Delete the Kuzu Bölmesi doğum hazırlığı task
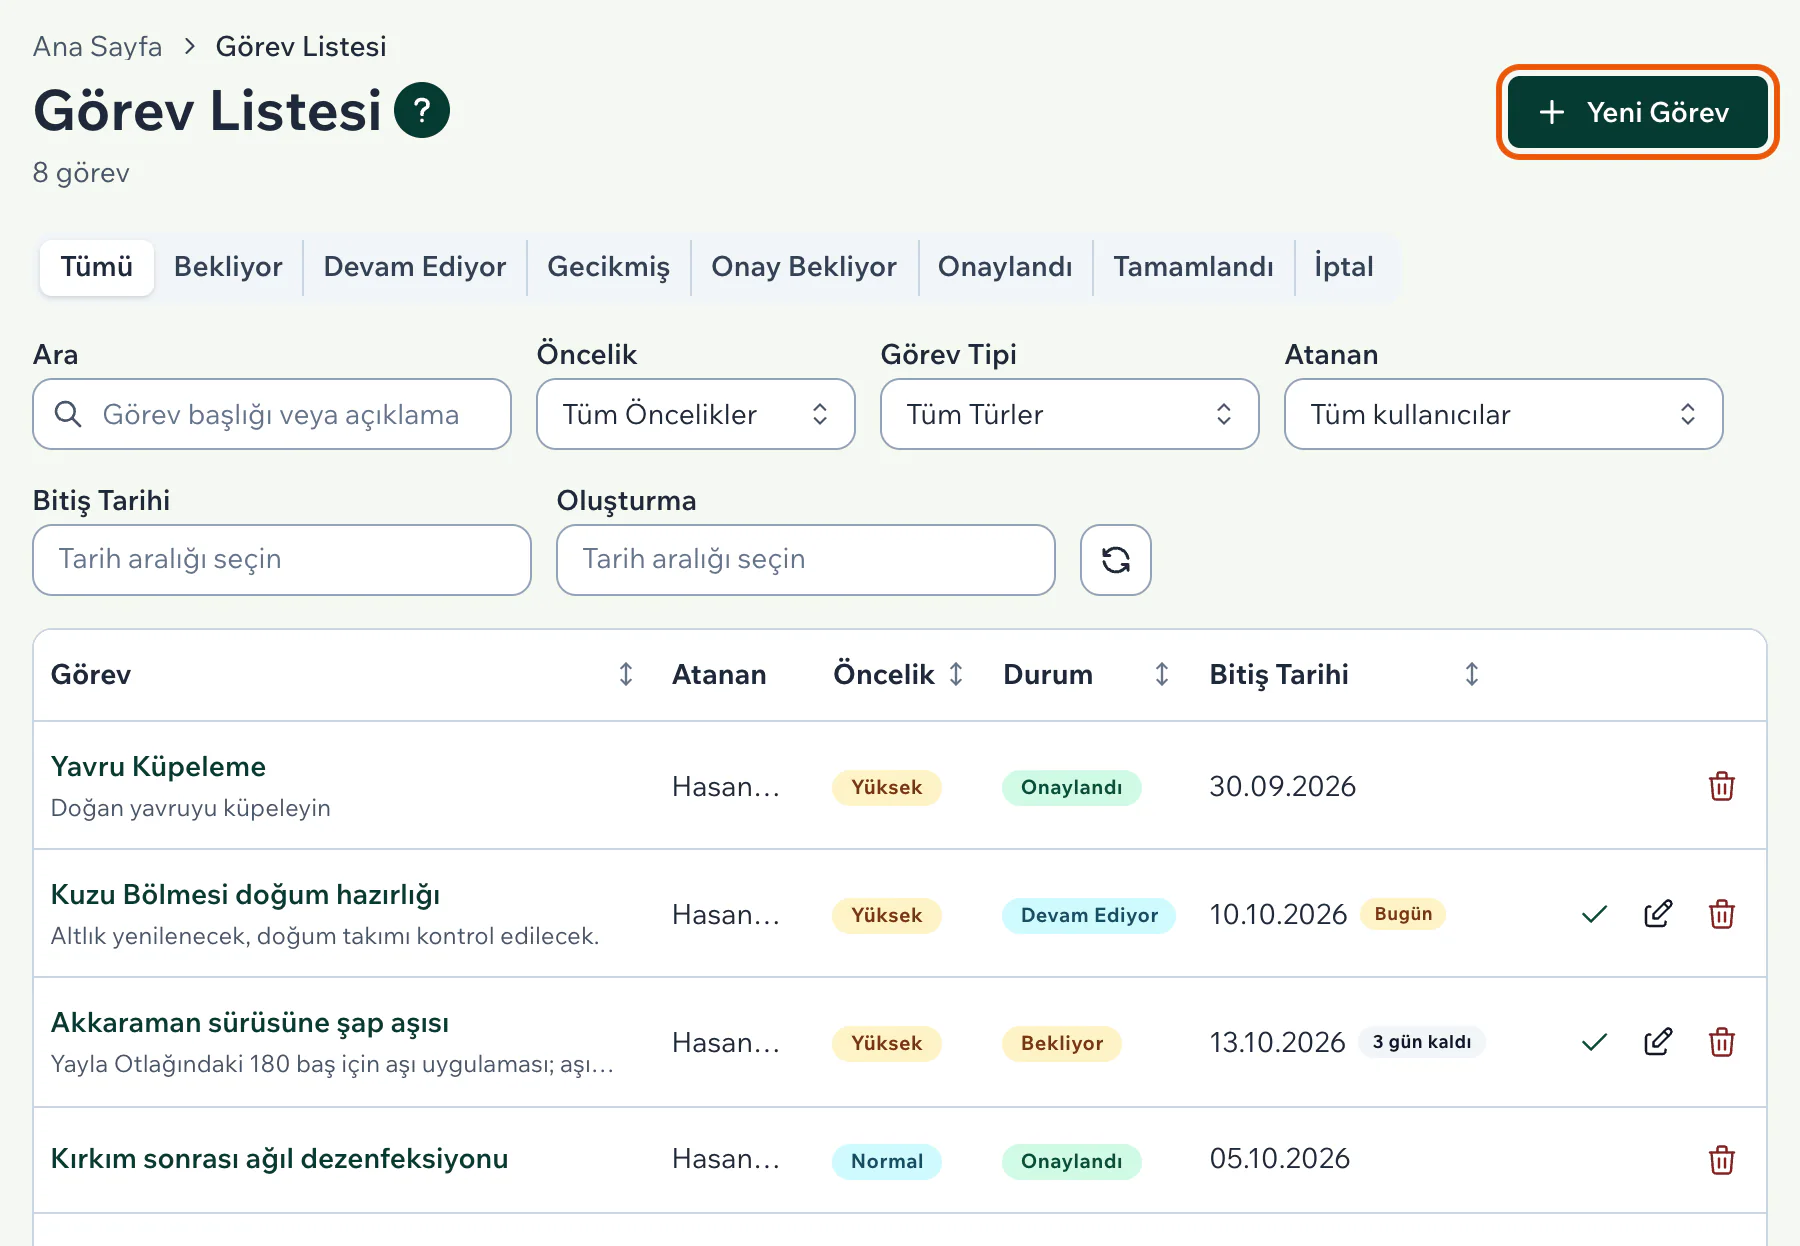This screenshot has height=1246, width=1800. [1722, 914]
